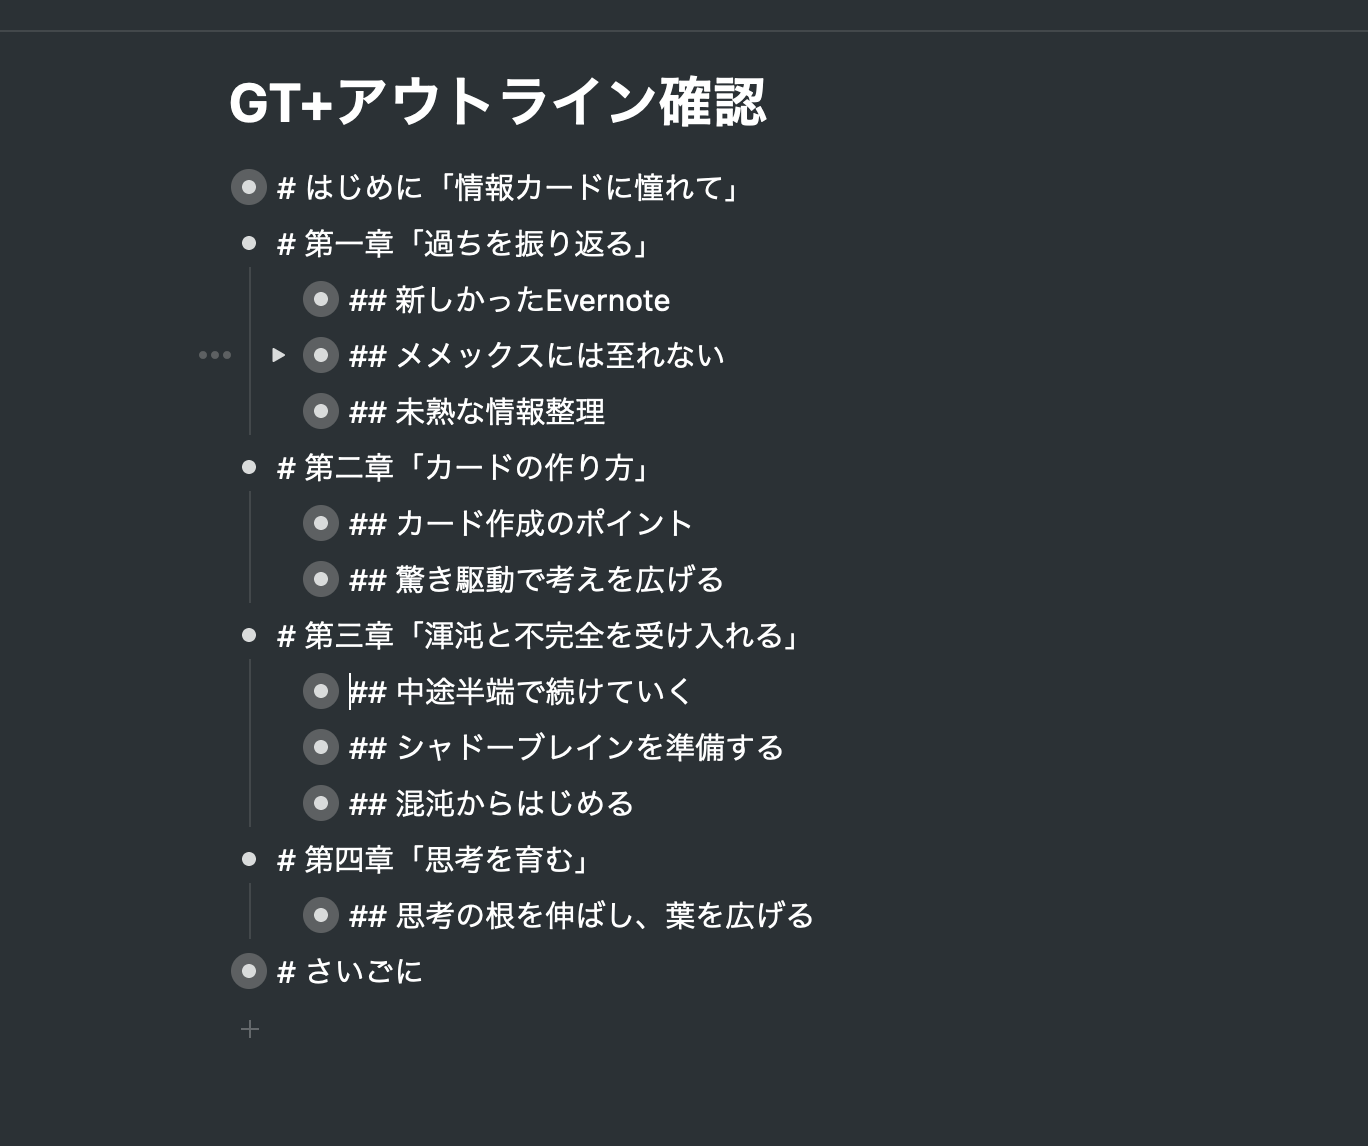Toggle the collapsed bullet on はじめに「情報カードに憧れて」

tap(248, 186)
